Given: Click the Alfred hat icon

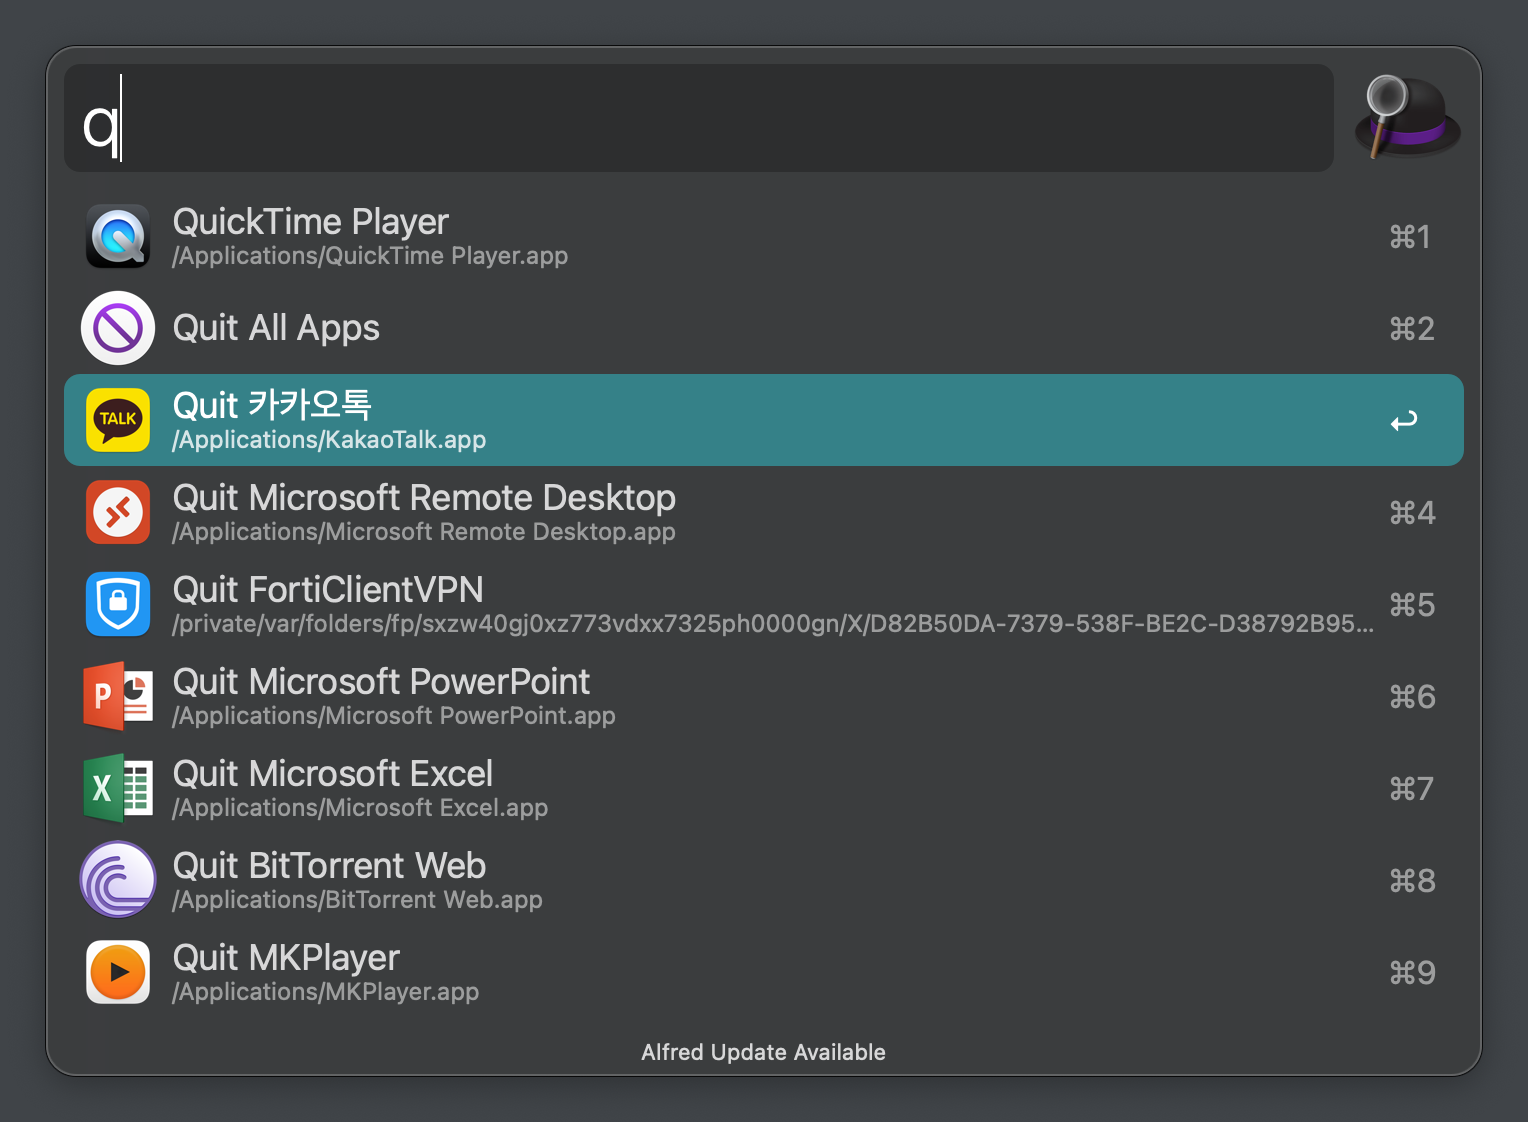Looking at the screenshot, I should coord(1407,117).
